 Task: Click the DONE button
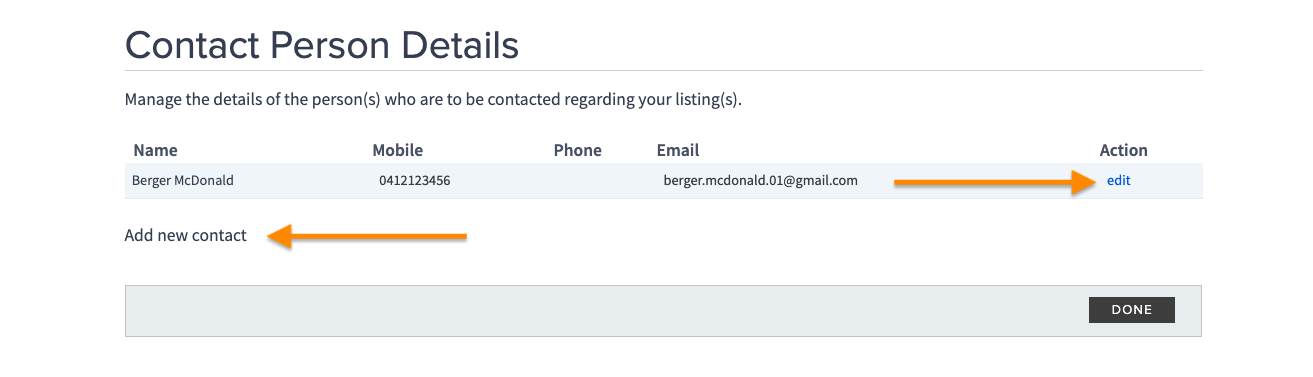1131,310
